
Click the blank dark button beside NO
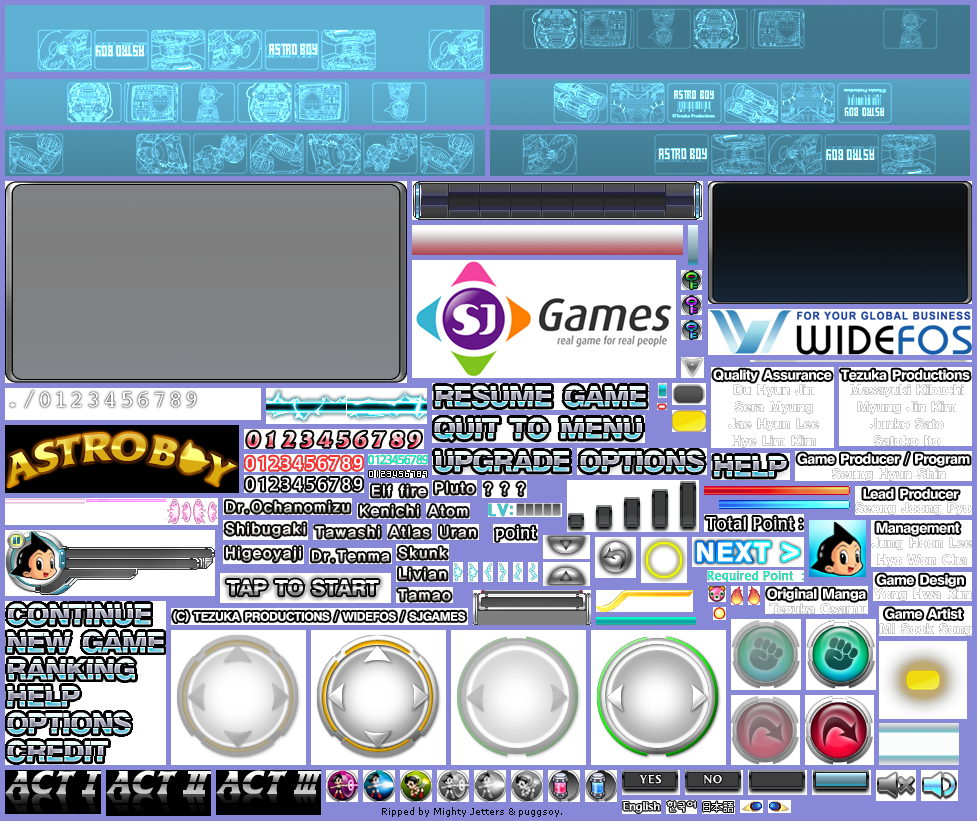coord(776,780)
